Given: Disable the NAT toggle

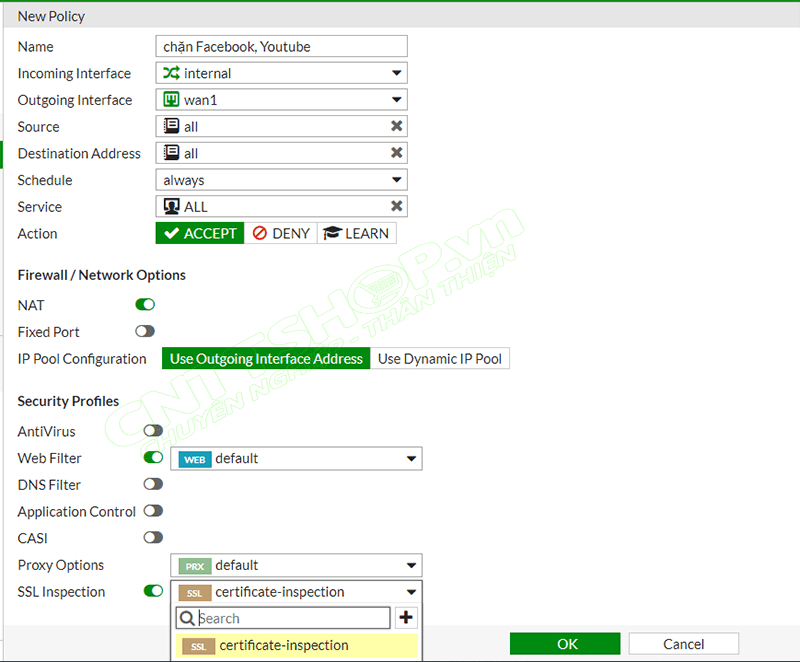Looking at the screenshot, I should pos(144,304).
